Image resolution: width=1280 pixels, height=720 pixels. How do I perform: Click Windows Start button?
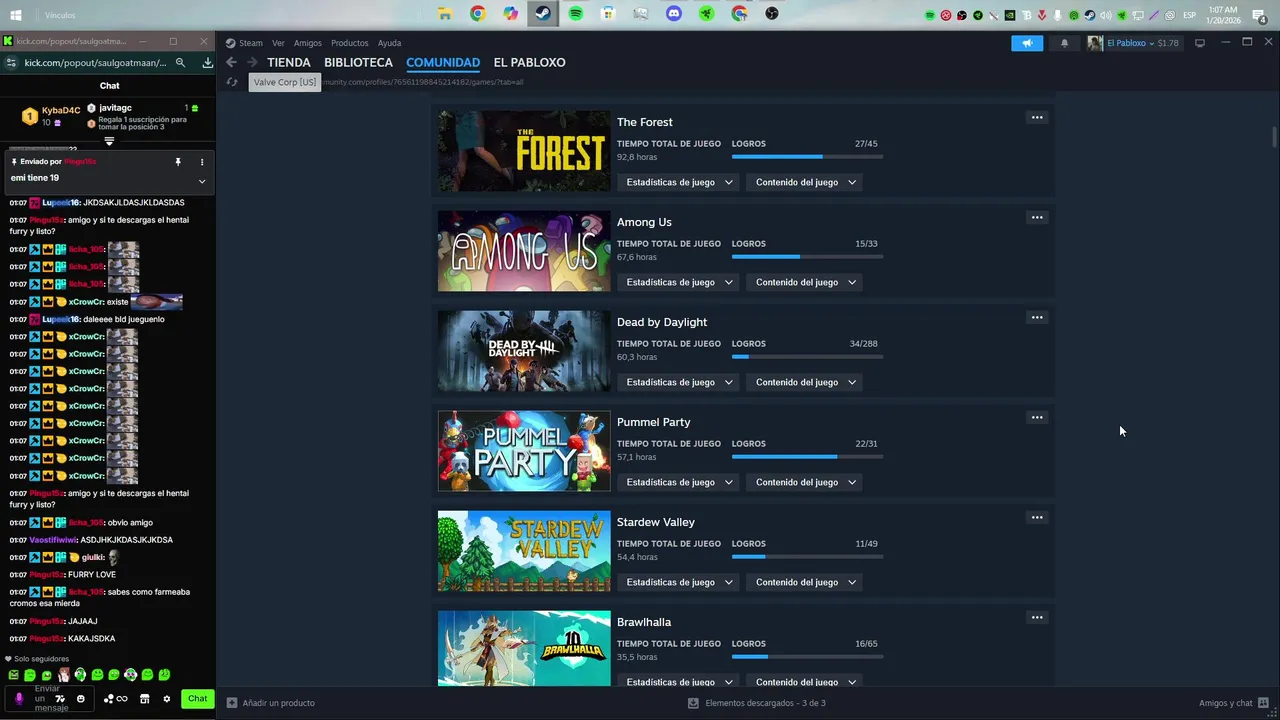pos(16,15)
